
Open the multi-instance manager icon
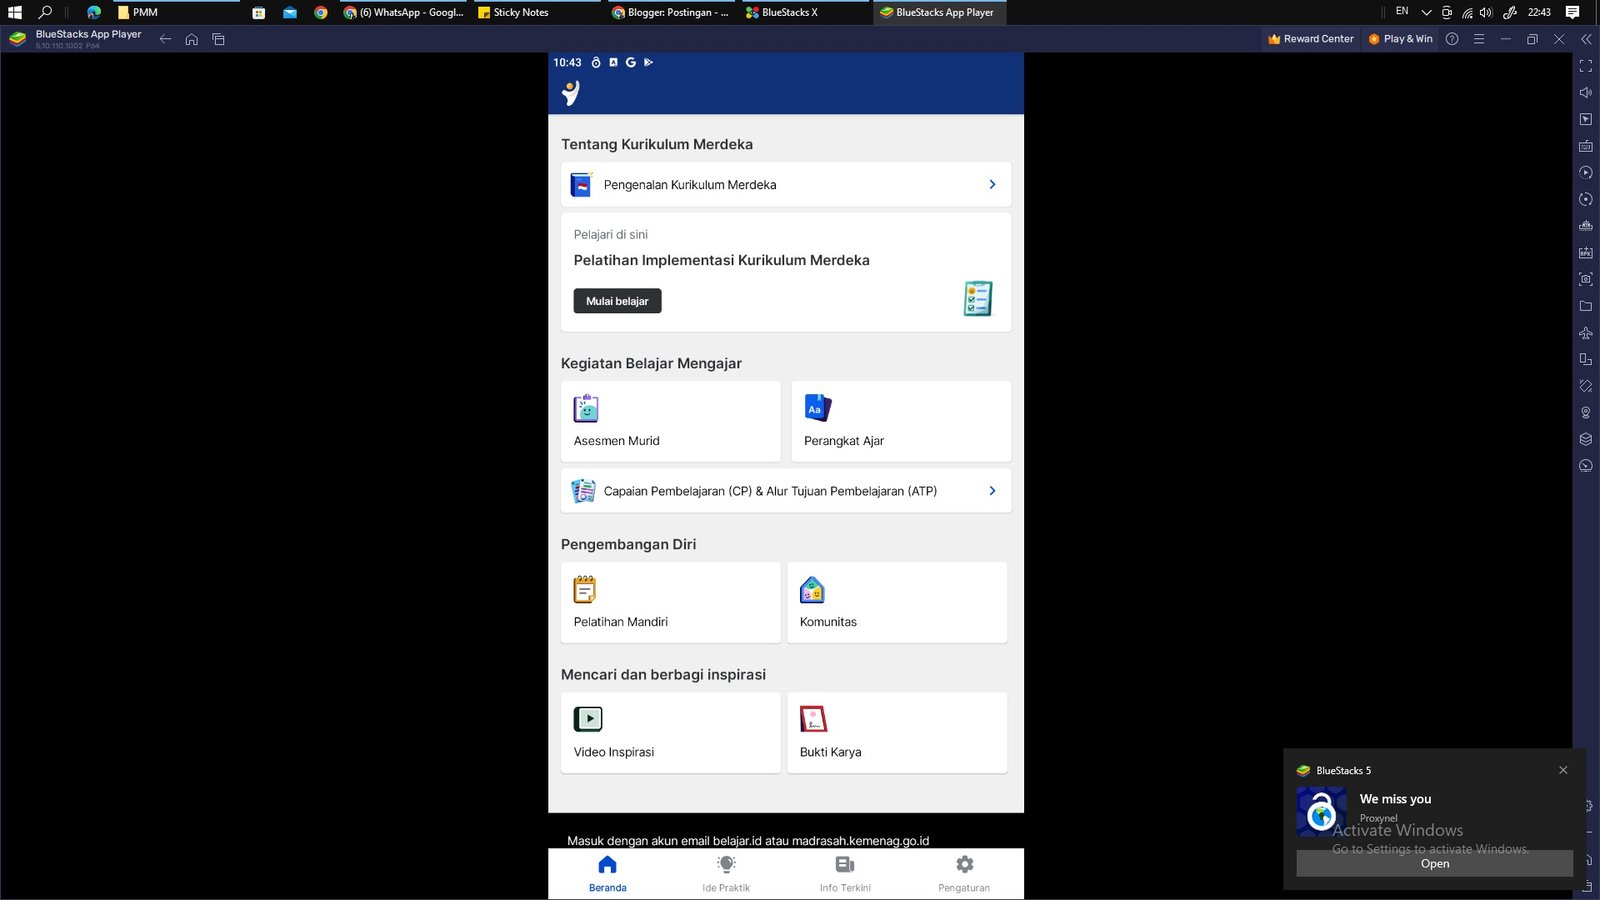pos(1585,226)
